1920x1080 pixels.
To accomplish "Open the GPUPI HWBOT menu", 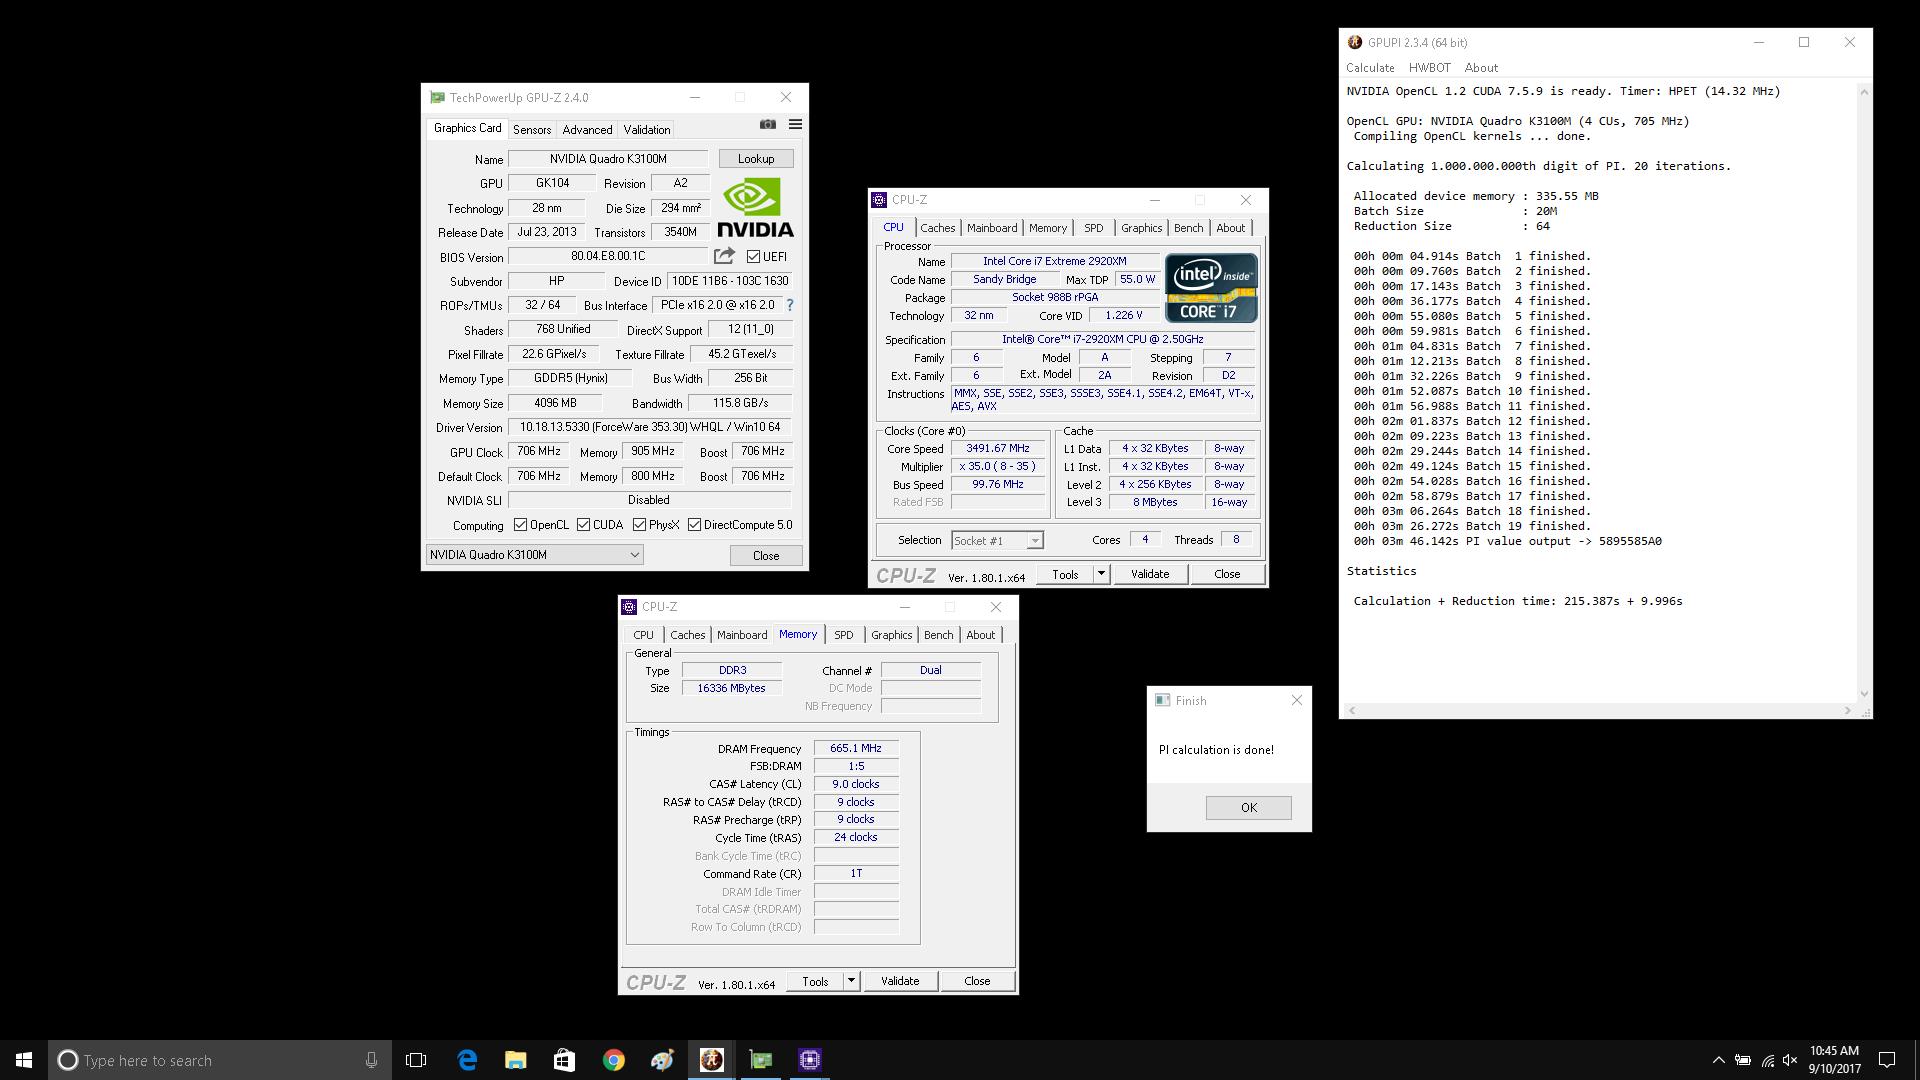I will [x=1429, y=68].
